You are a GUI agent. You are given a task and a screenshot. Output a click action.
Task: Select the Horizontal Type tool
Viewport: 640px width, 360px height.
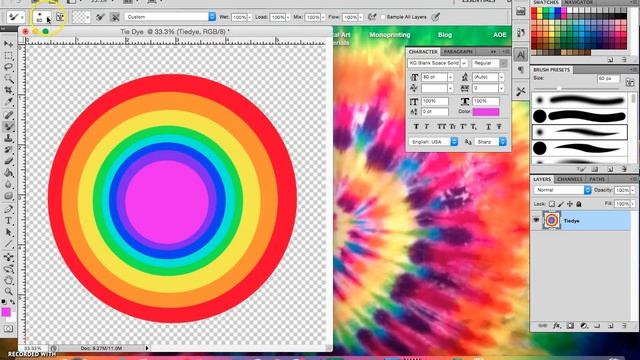(x=8, y=221)
